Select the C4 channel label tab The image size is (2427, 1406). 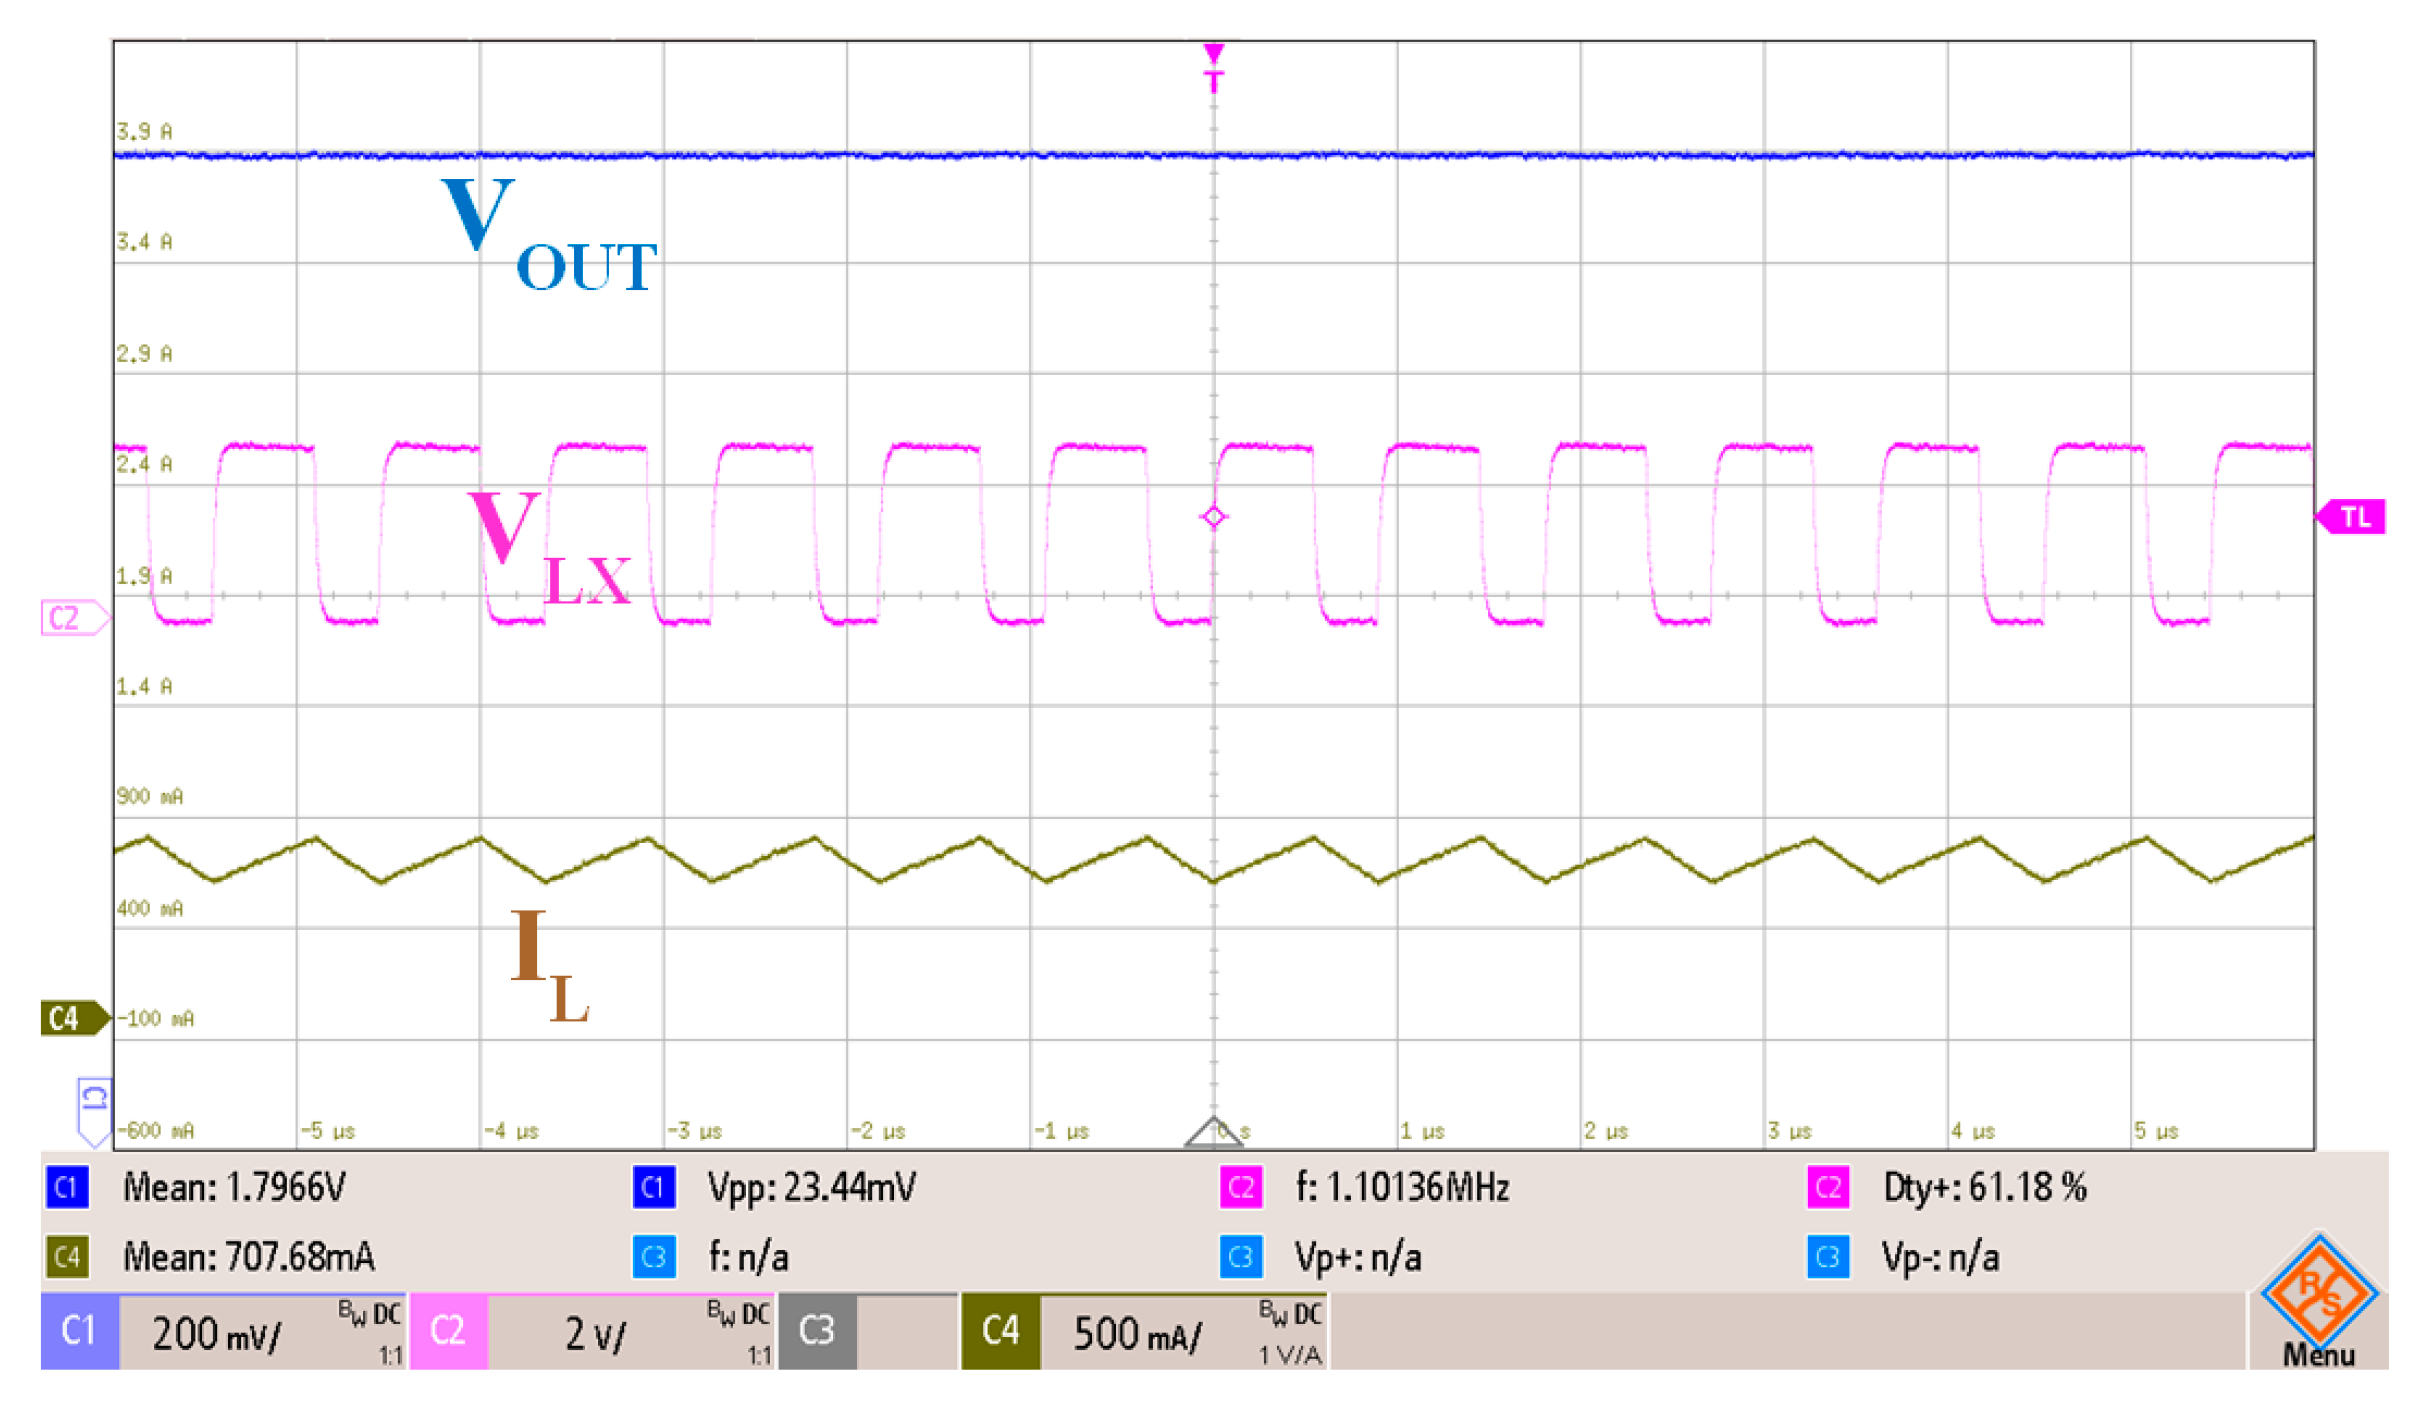tap(1000, 1331)
